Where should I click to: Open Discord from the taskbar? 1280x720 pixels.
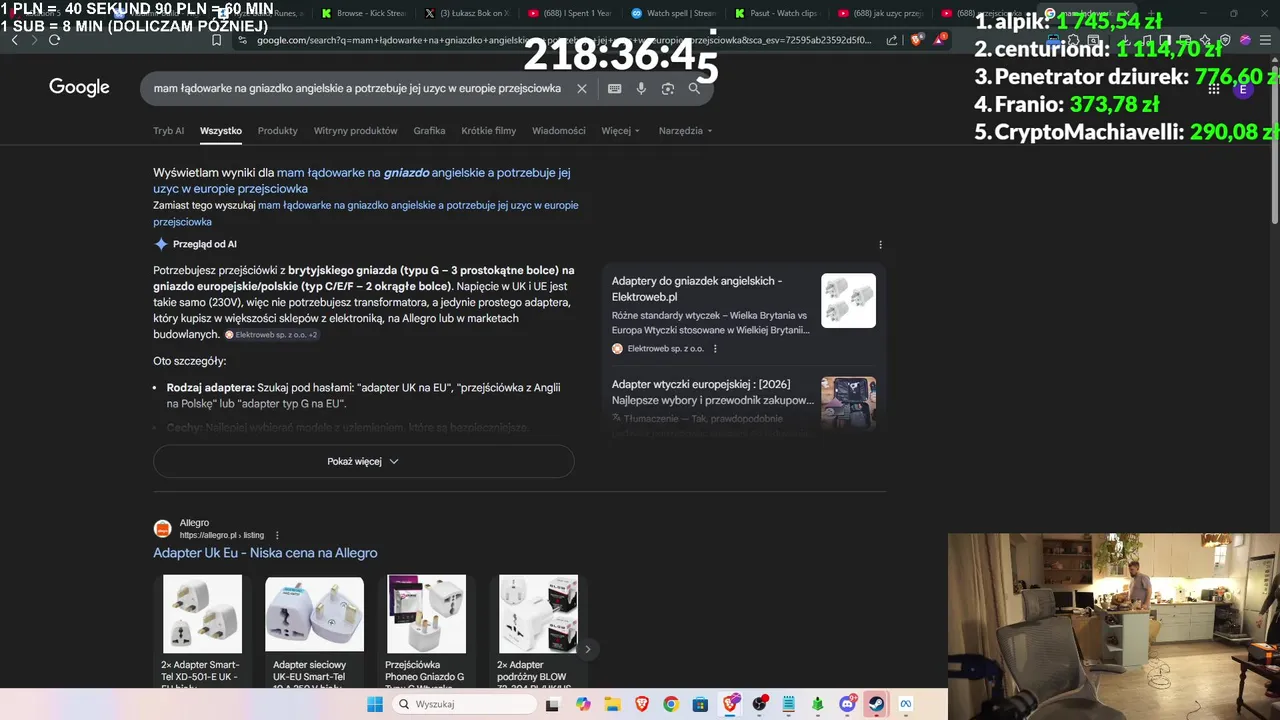847,704
